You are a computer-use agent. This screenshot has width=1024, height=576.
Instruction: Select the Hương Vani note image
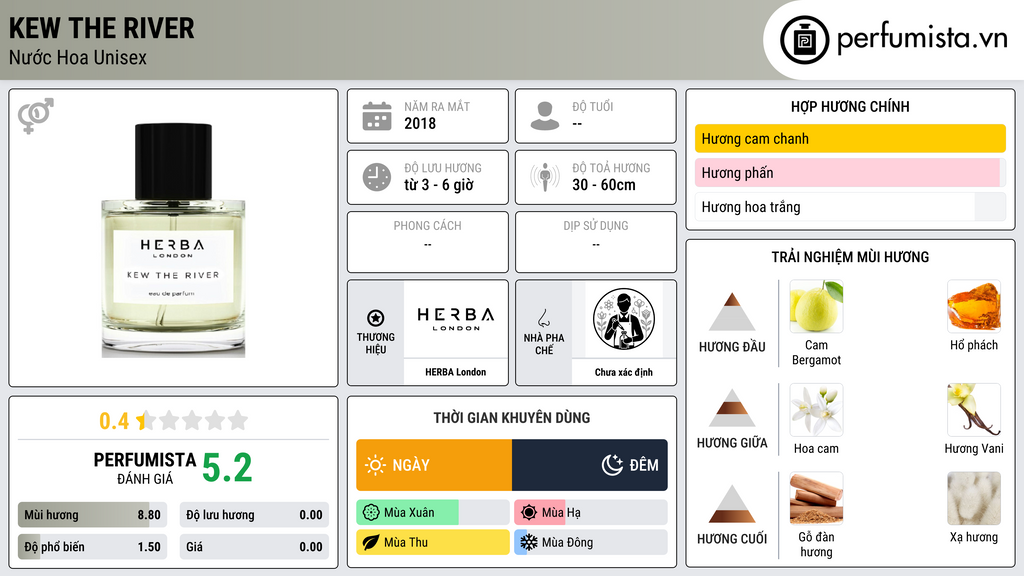[x=974, y=409]
